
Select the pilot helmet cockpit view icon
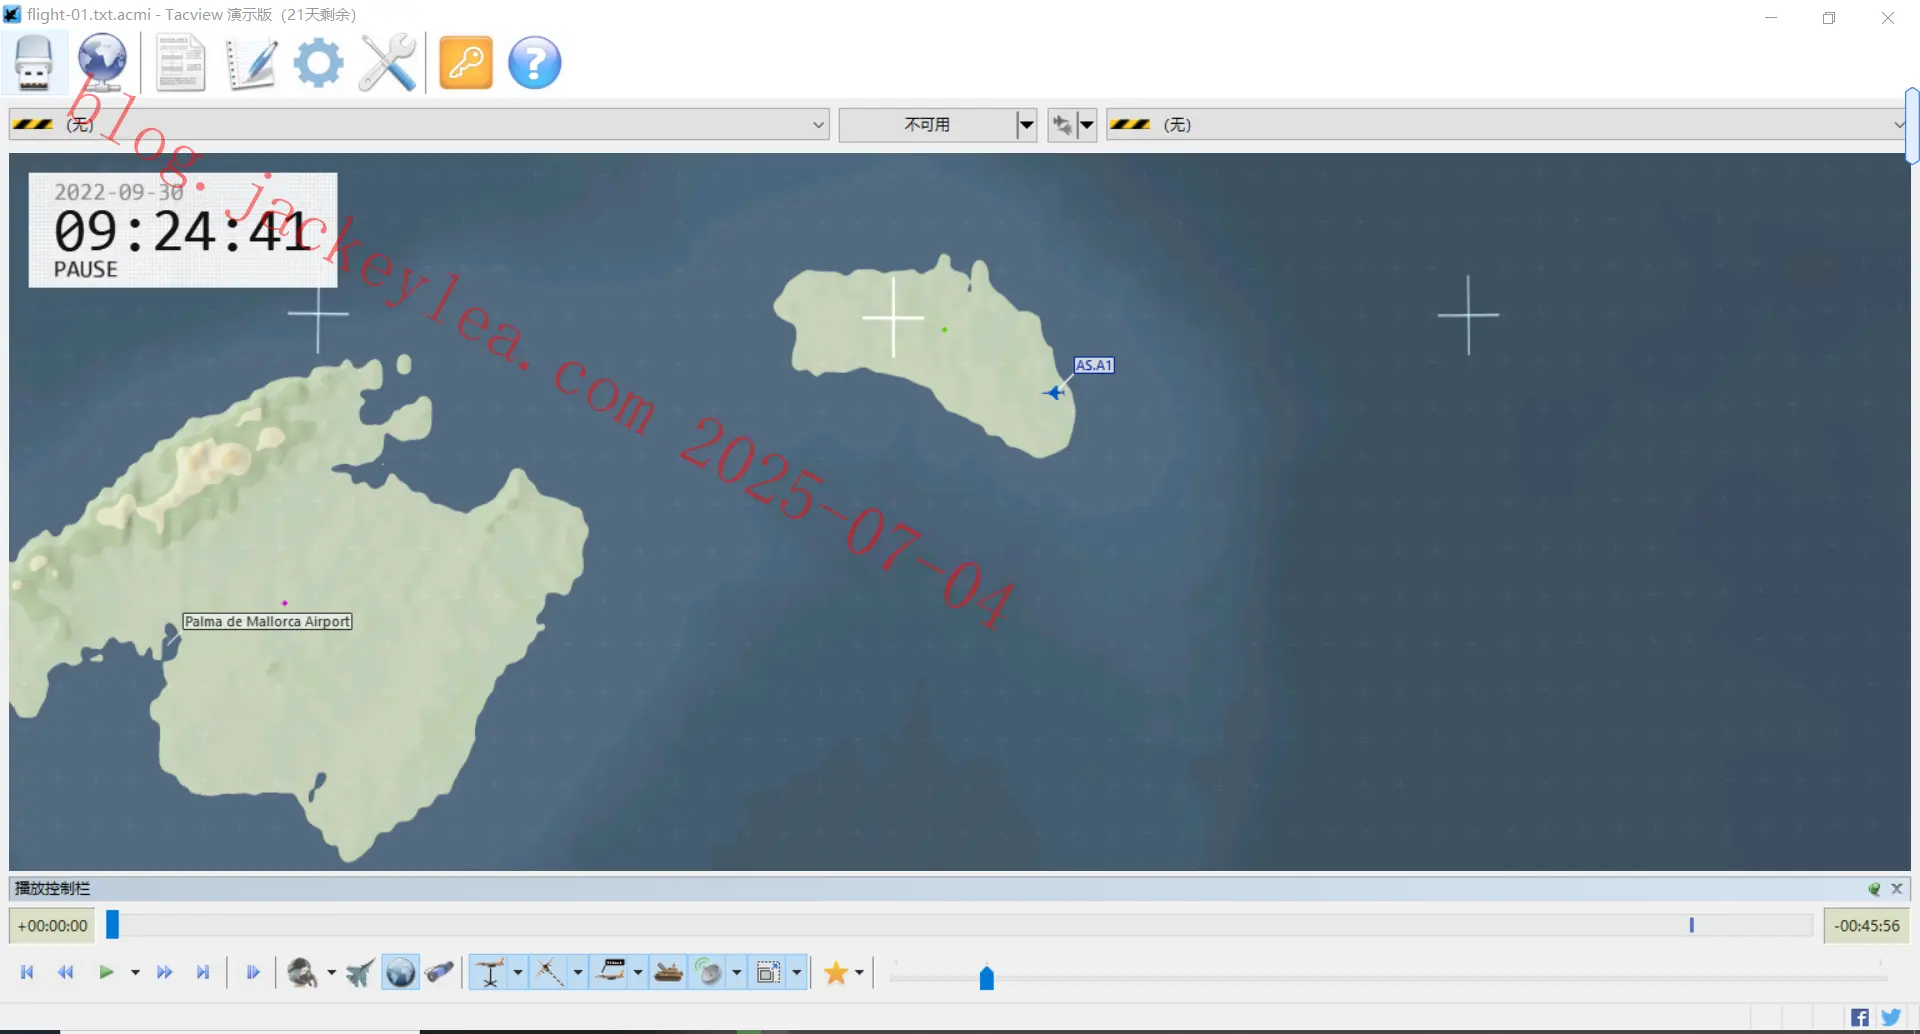point(302,972)
